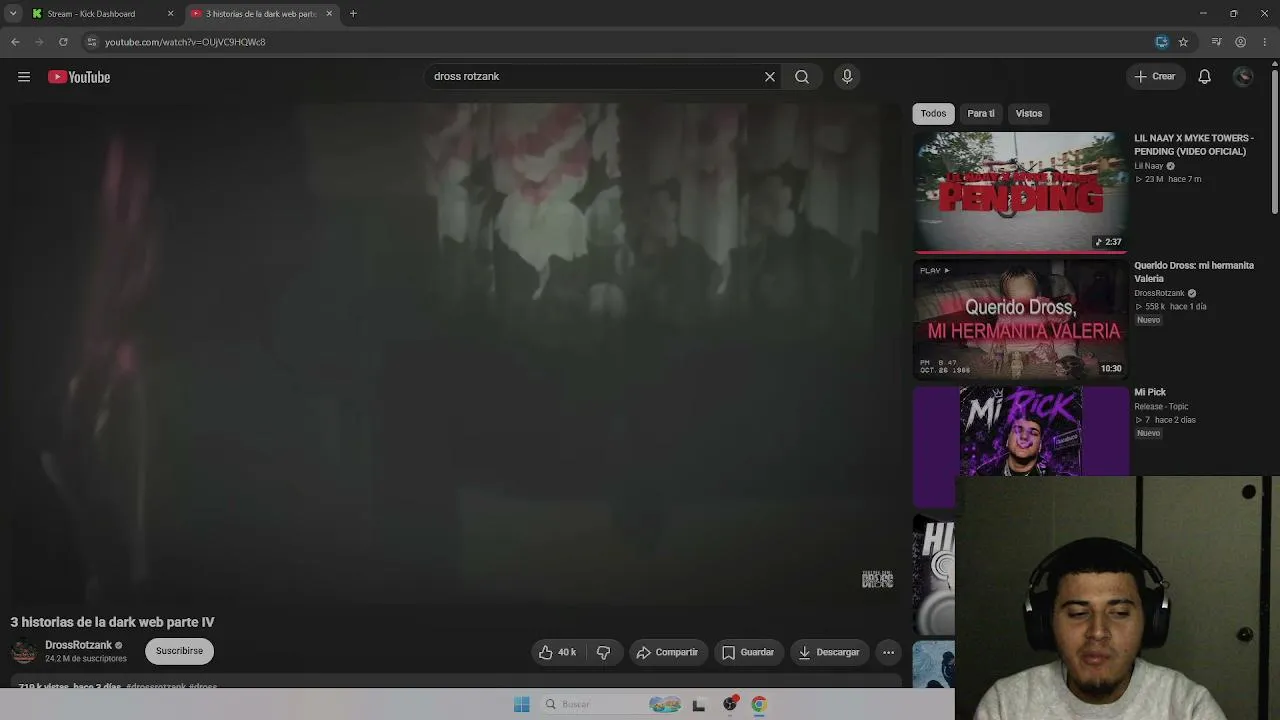1280x720 pixels.
Task: Open 'Querido Dross: mi hermanita Valeria' title
Action: coord(1194,272)
